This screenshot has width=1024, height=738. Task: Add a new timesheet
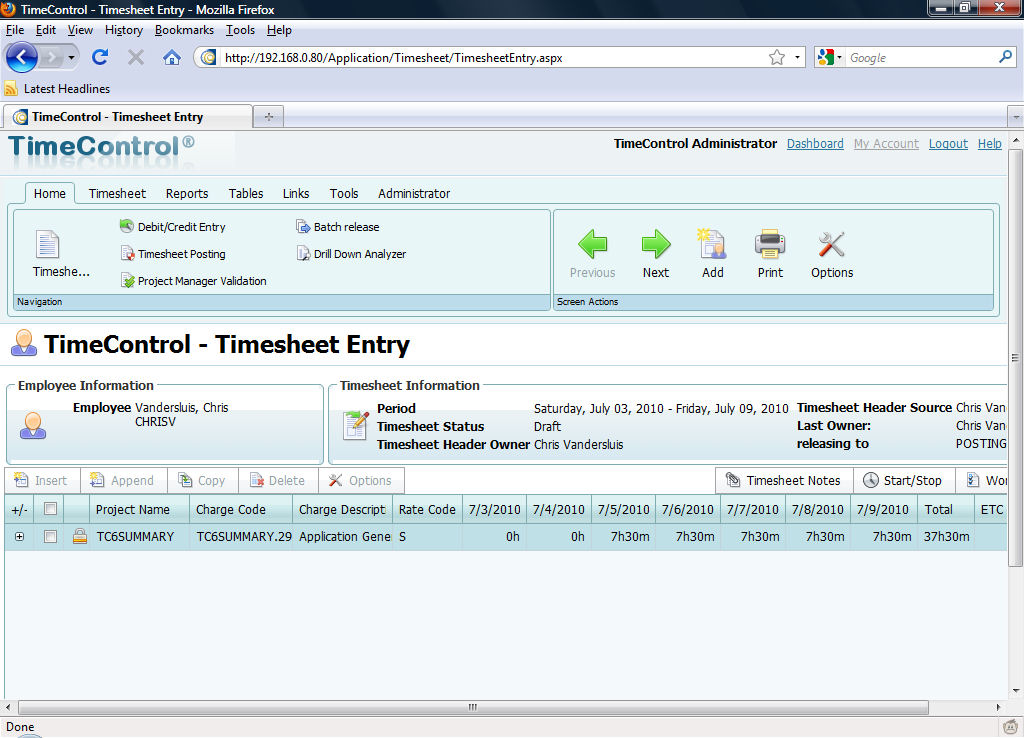(x=712, y=254)
